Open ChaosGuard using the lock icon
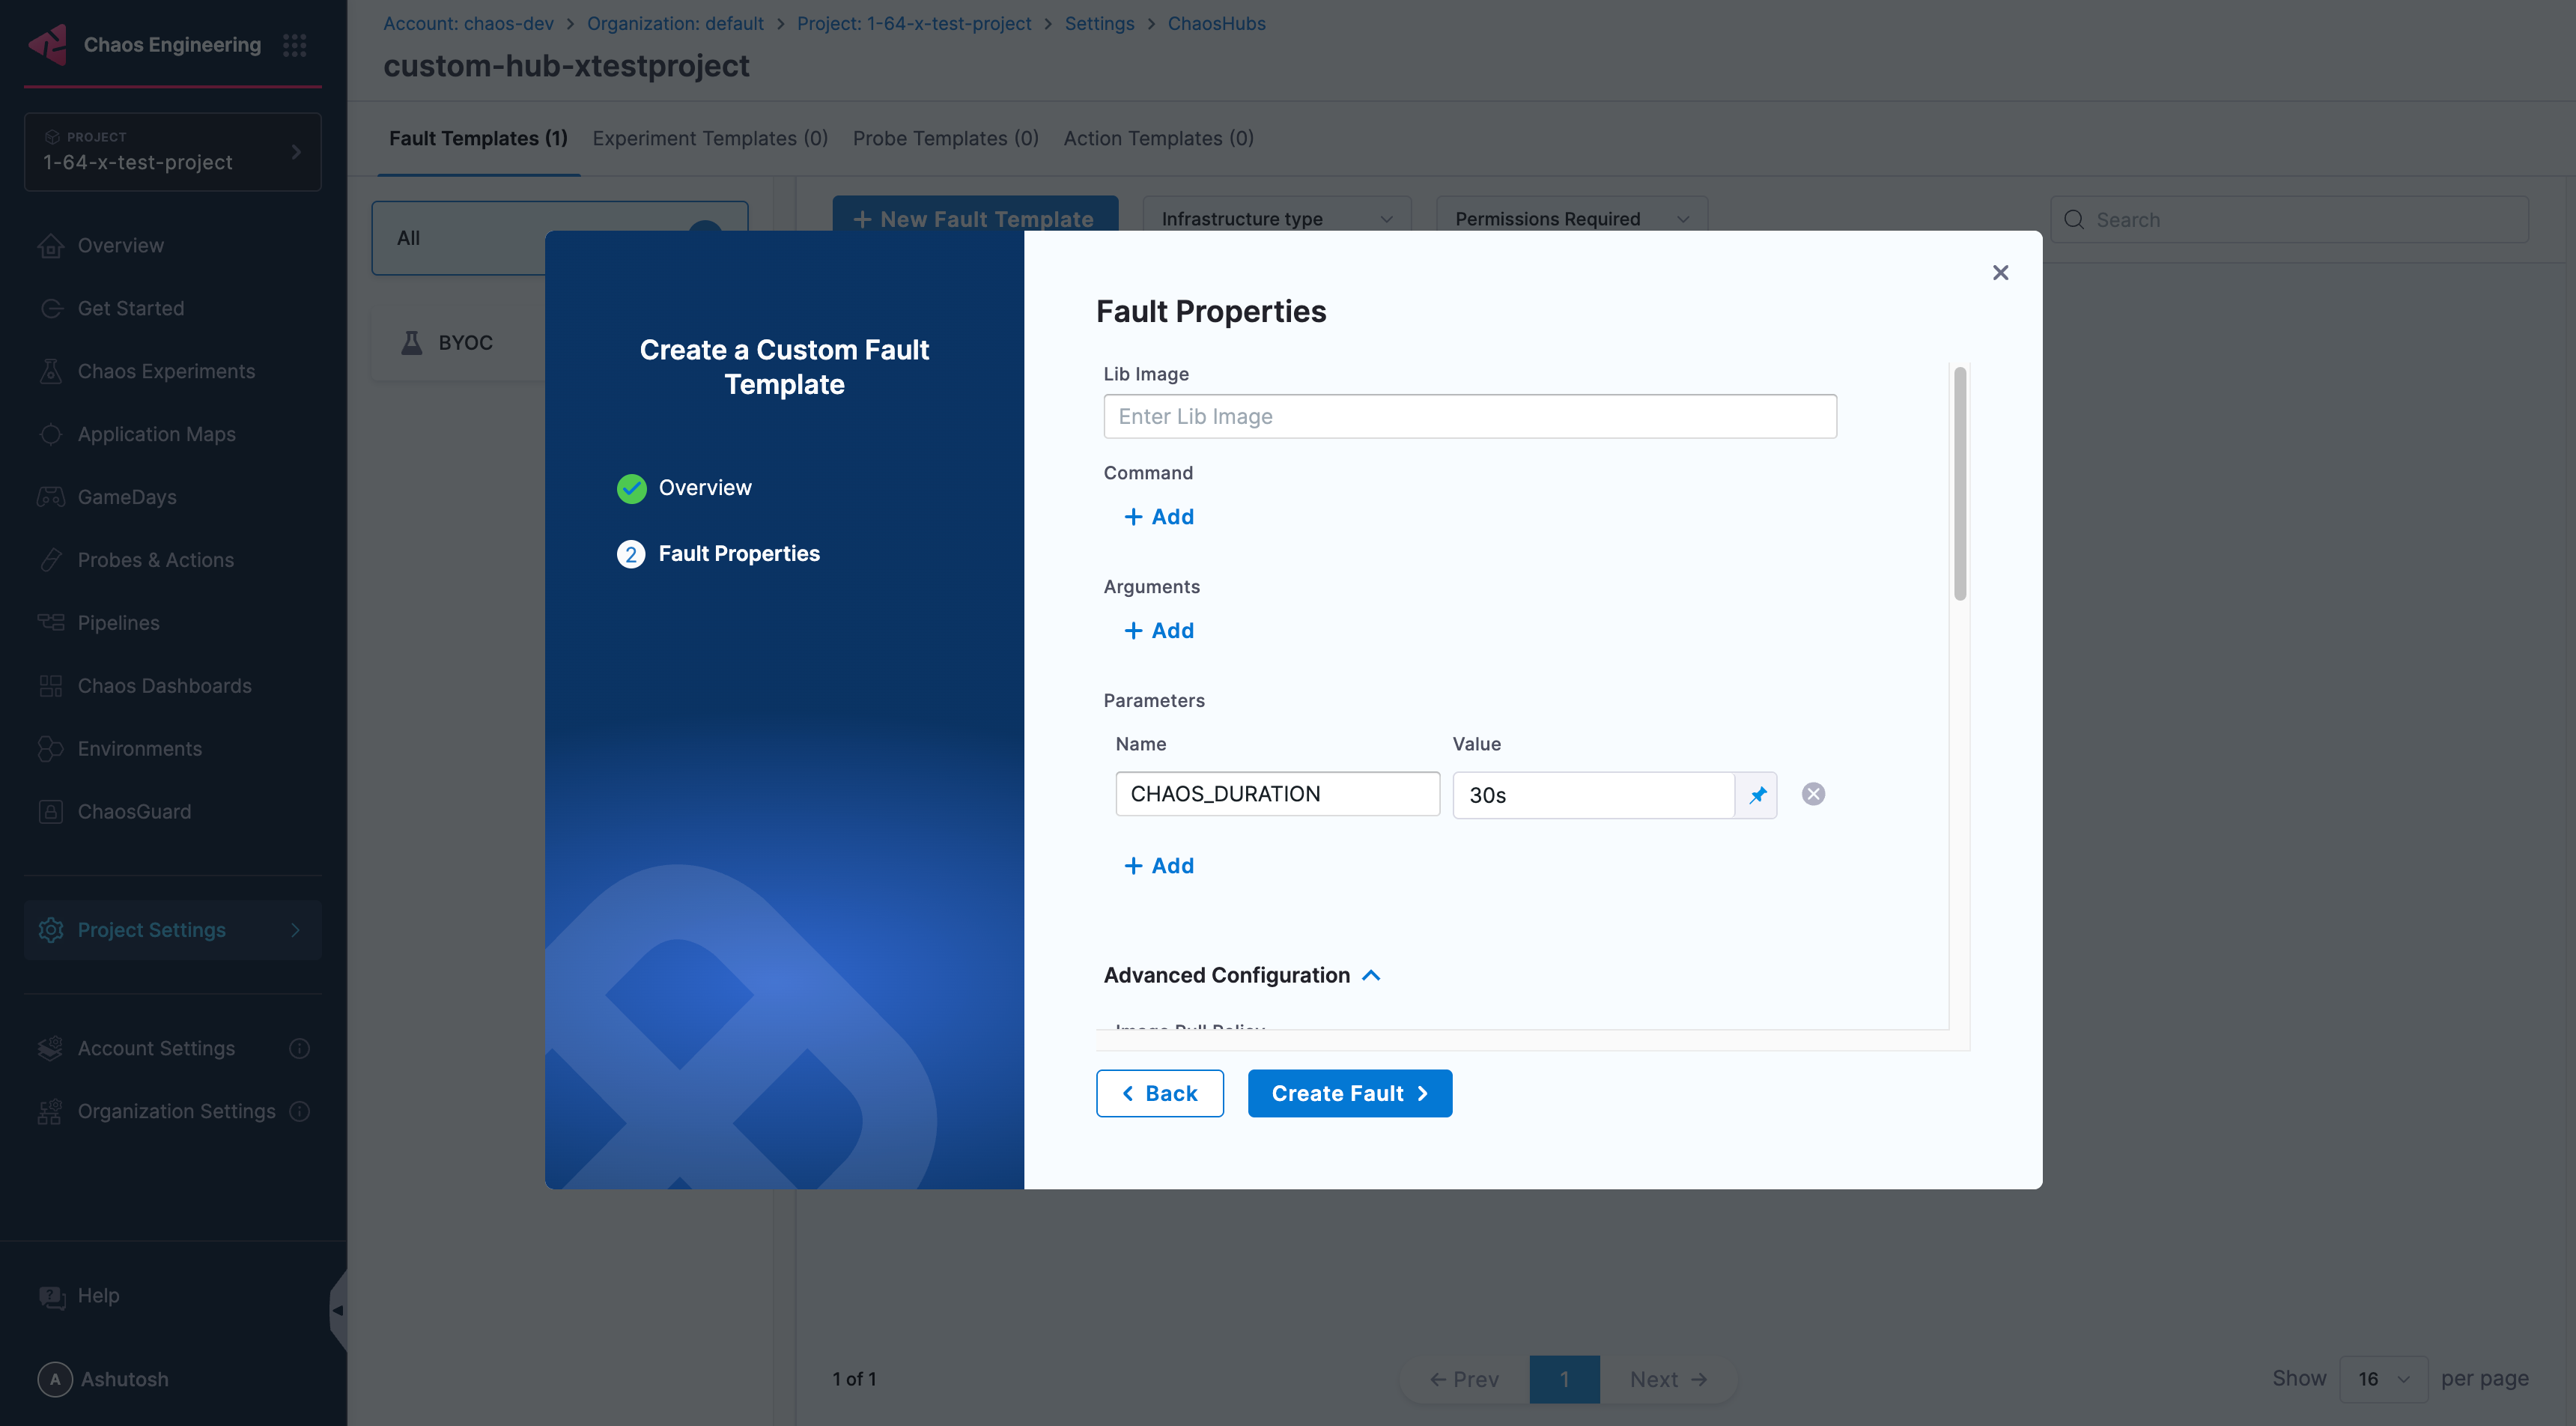Viewport: 2576px width, 1426px height. tap(51, 811)
